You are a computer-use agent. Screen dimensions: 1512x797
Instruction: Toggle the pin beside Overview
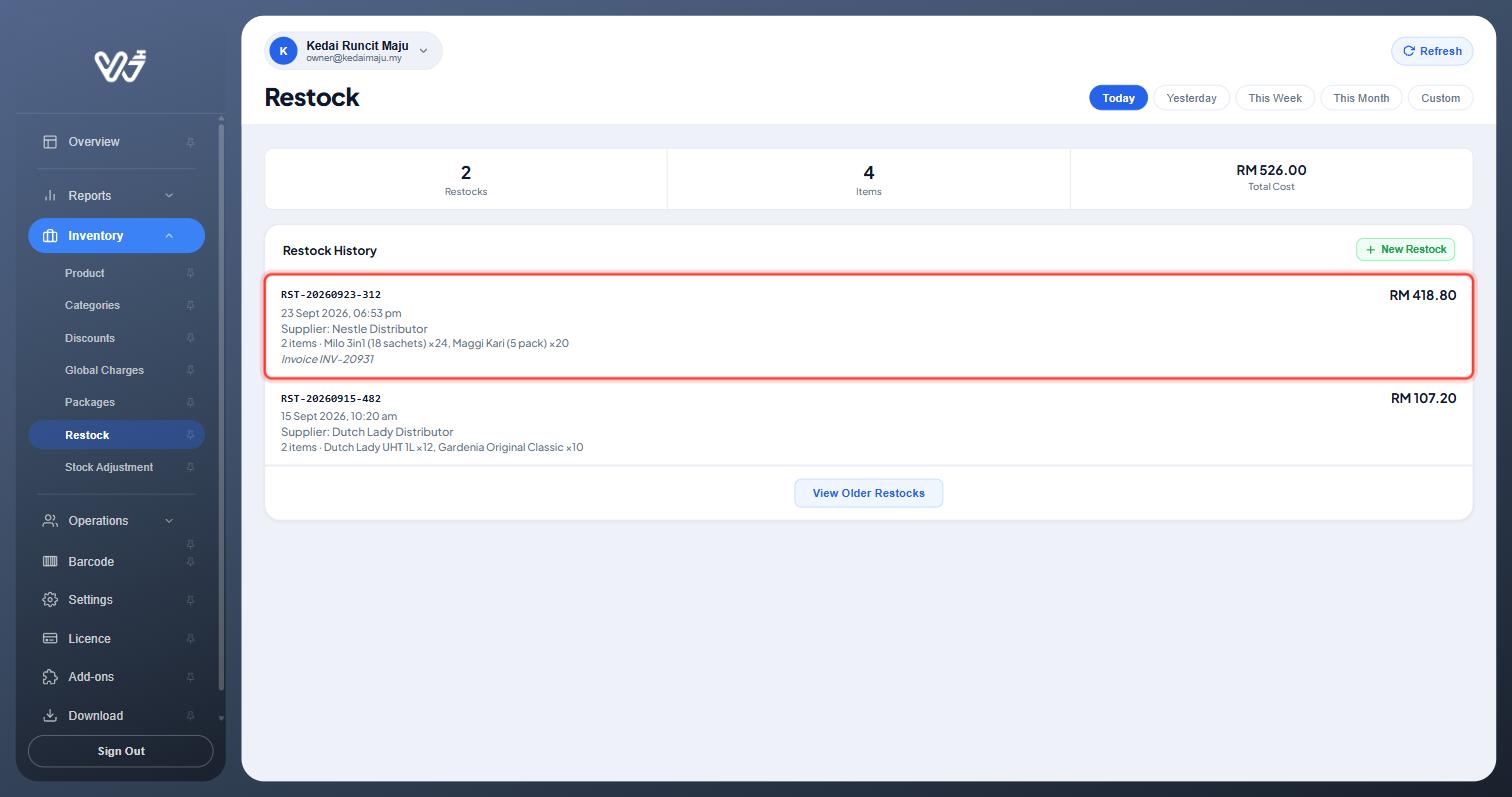(190, 142)
